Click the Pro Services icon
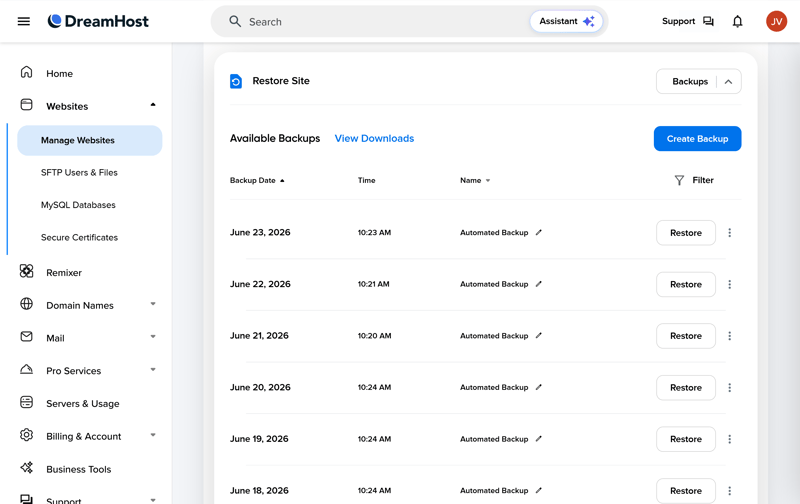 27,369
